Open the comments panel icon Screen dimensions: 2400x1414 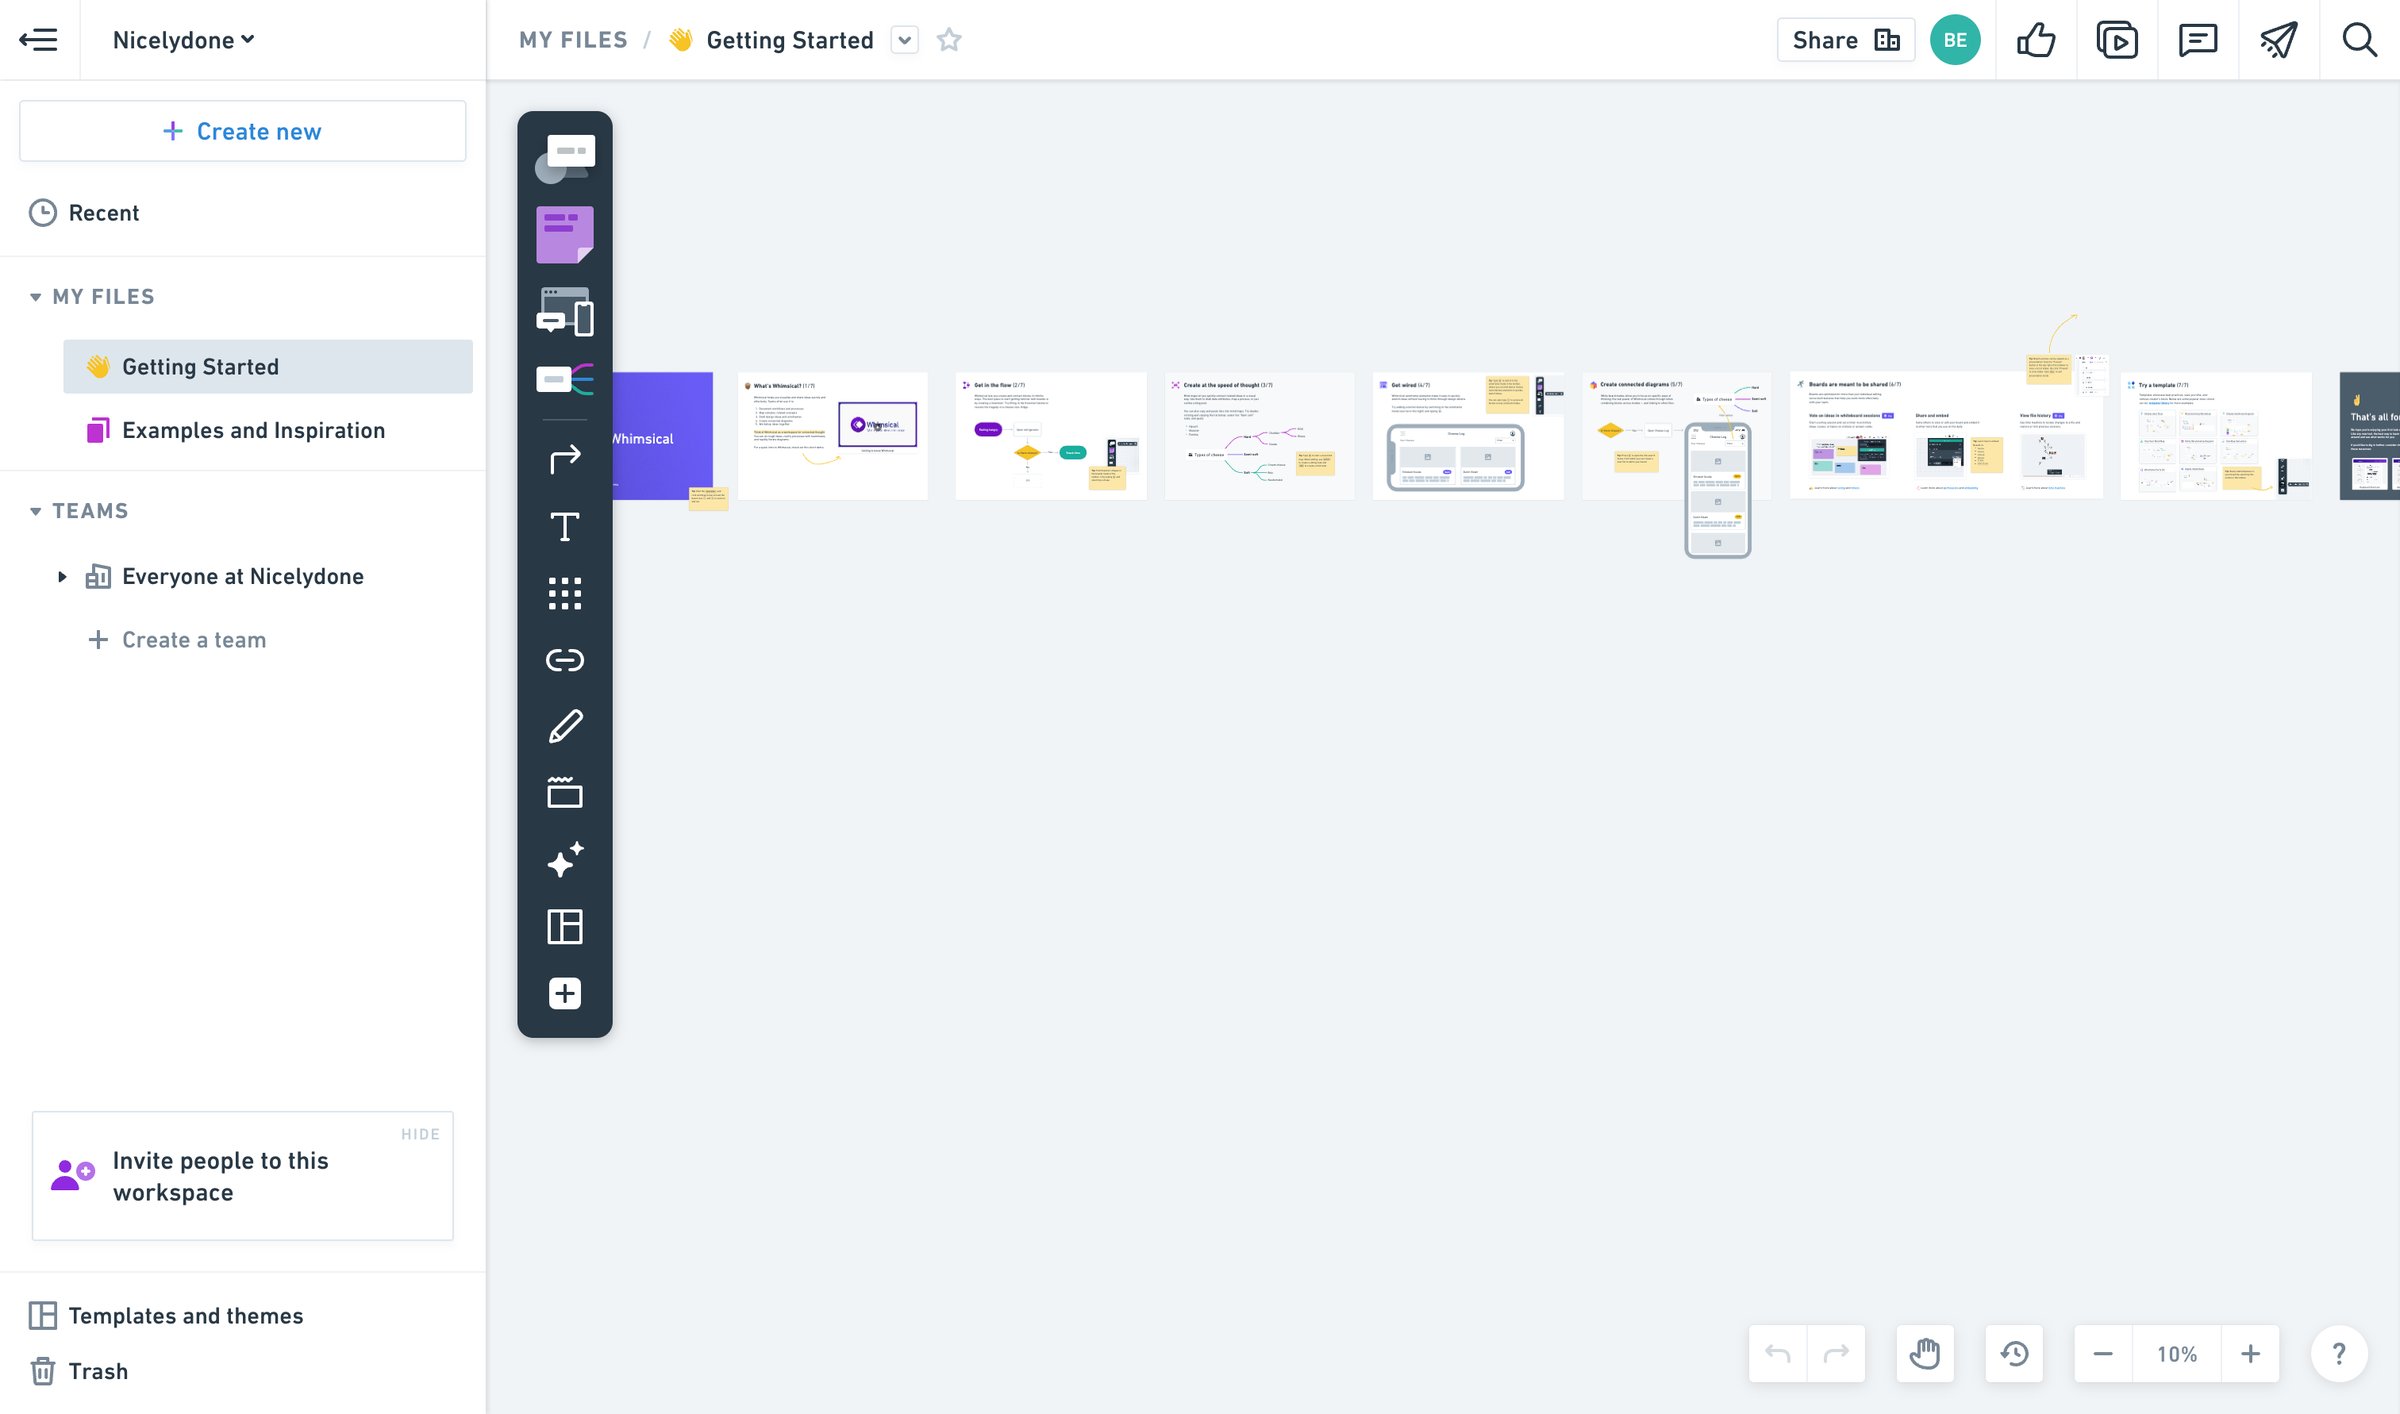pyautogui.click(x=2198, y=40)
